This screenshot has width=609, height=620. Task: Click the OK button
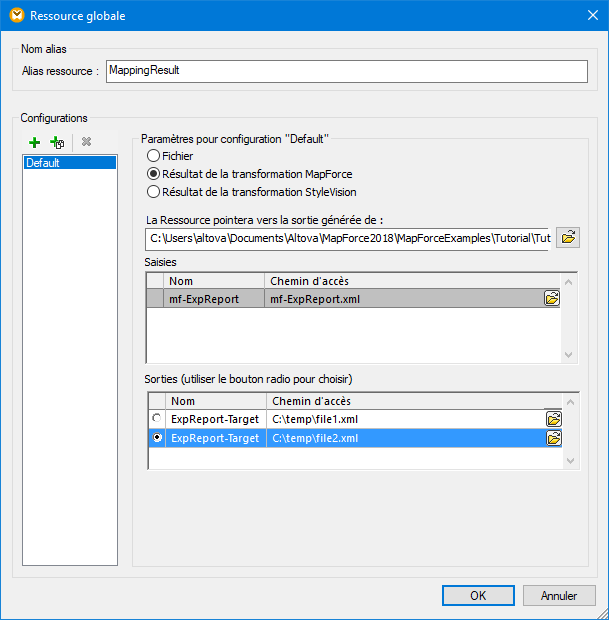tap(478, 595)
